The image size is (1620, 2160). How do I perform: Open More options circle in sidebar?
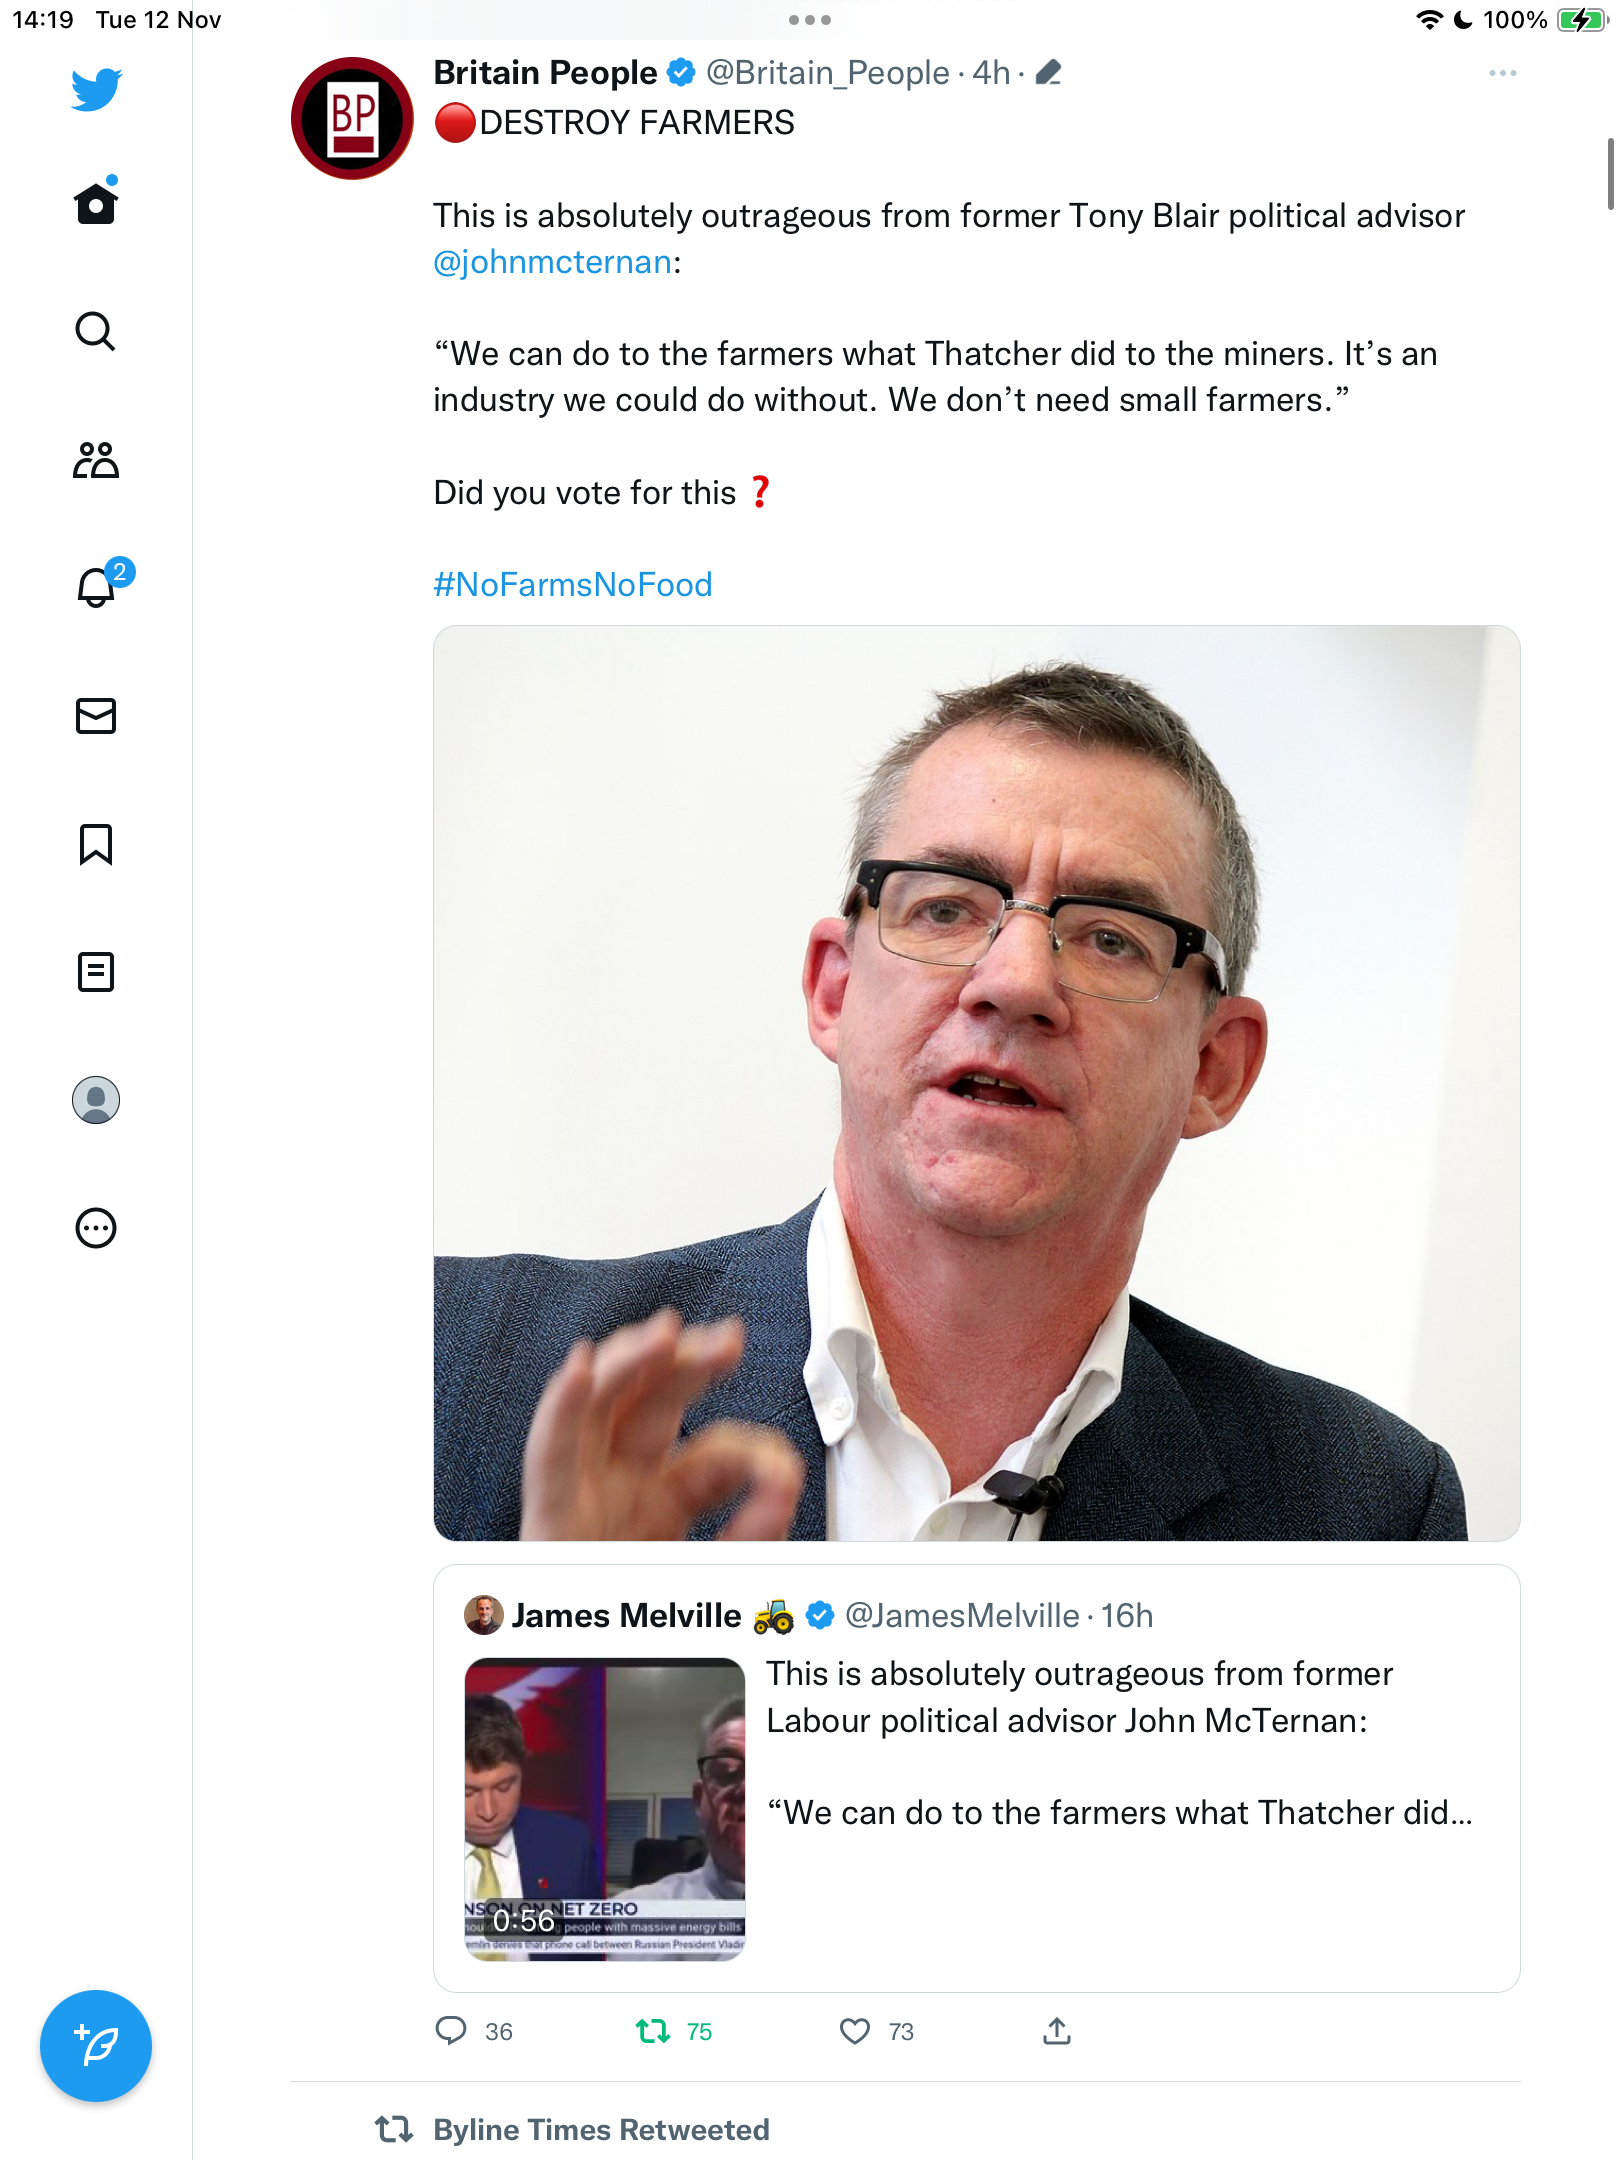(x=96, y=1228)
